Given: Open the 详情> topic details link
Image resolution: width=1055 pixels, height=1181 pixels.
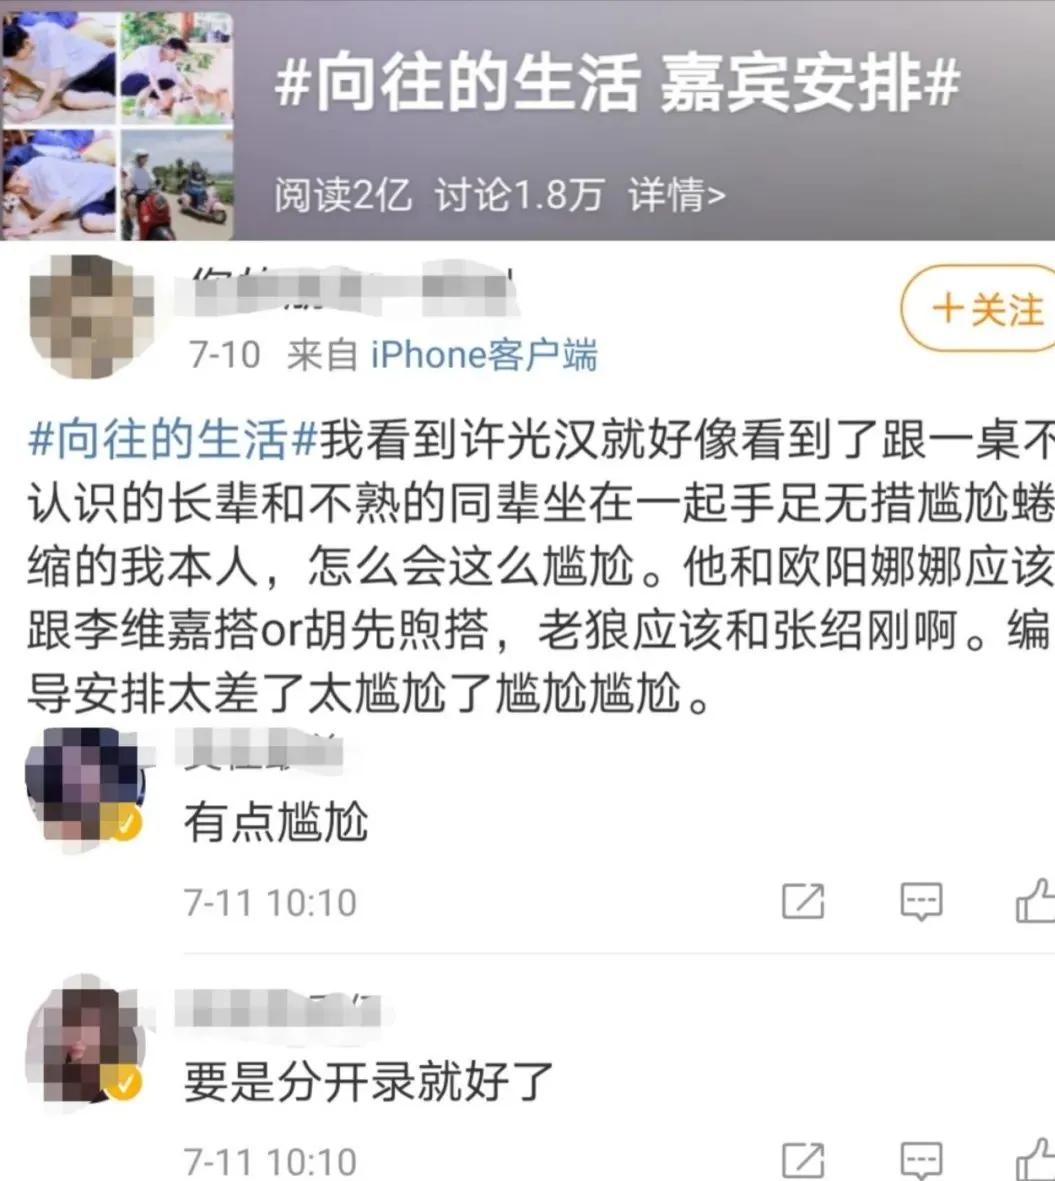Looking at the screenshot, I should tap(677, 196).
